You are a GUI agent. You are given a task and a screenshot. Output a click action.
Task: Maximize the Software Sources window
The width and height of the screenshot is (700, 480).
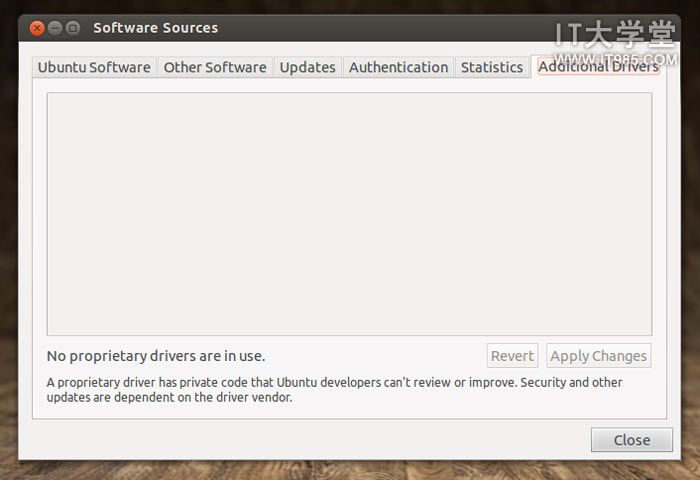[x=73, y=28]
